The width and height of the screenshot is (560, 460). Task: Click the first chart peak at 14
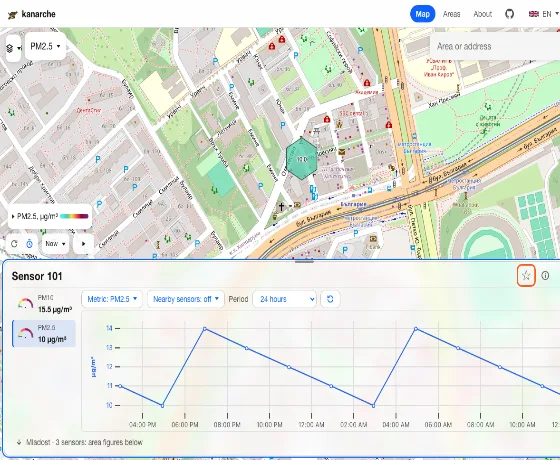click(205, 328)
